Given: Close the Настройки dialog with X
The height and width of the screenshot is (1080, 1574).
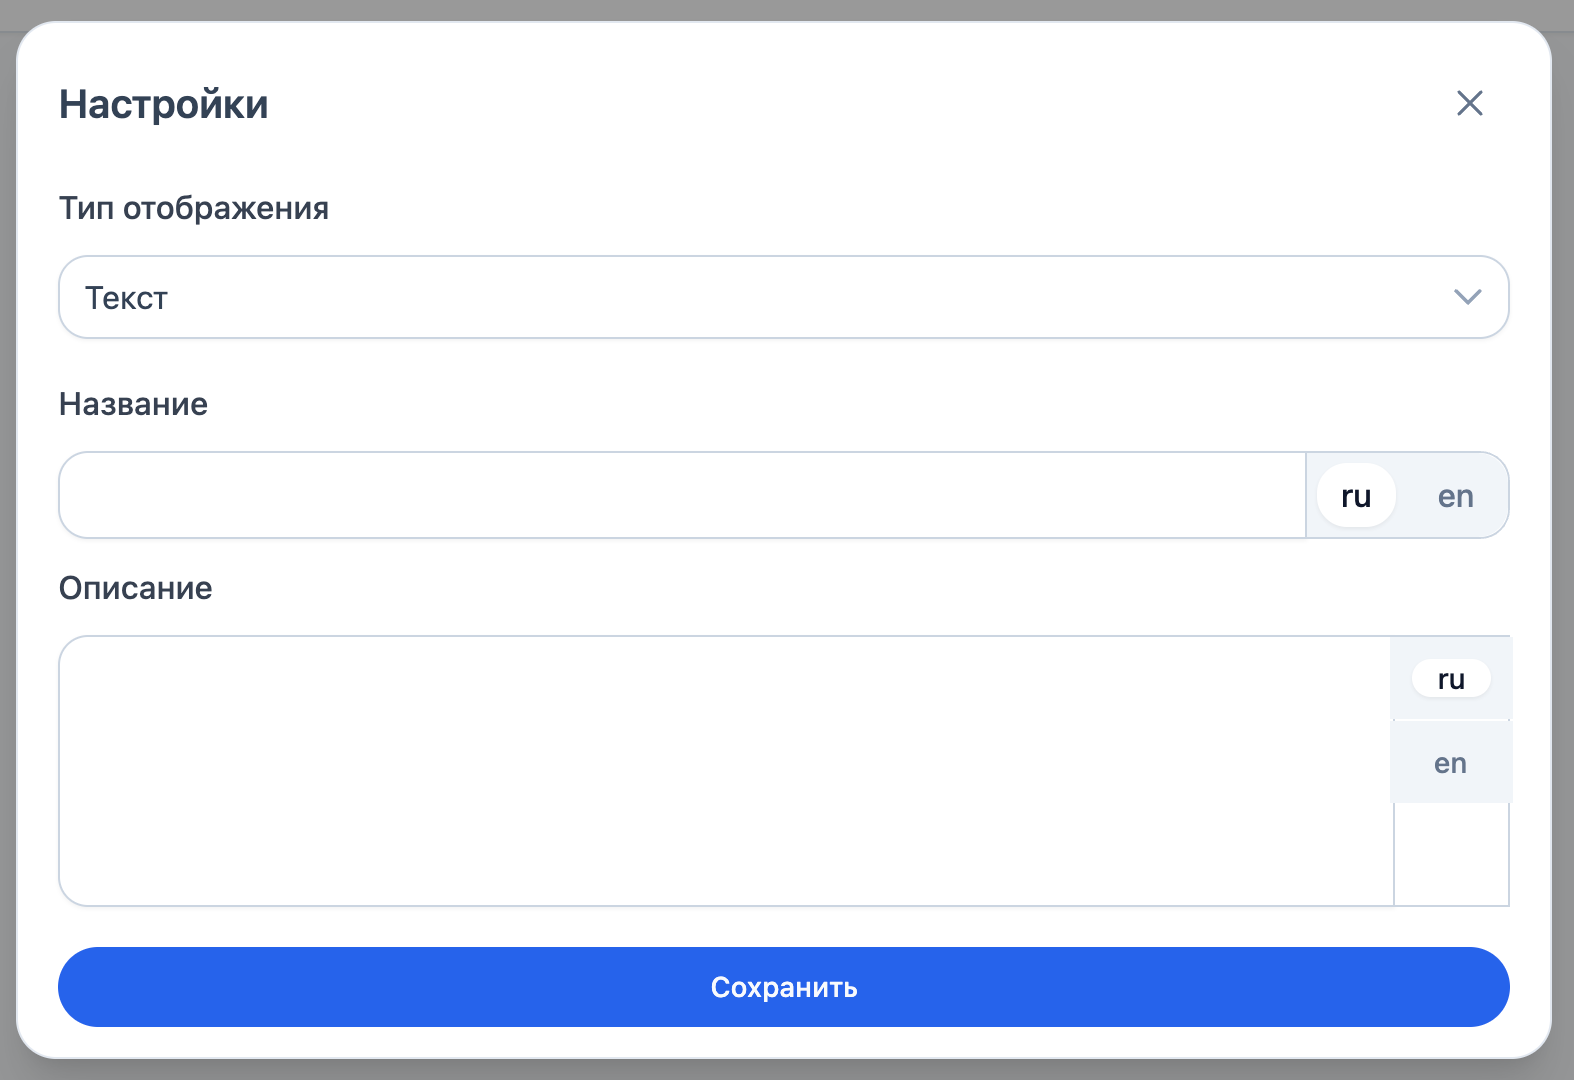Looking at the screenshot, I should point(1469,103).
